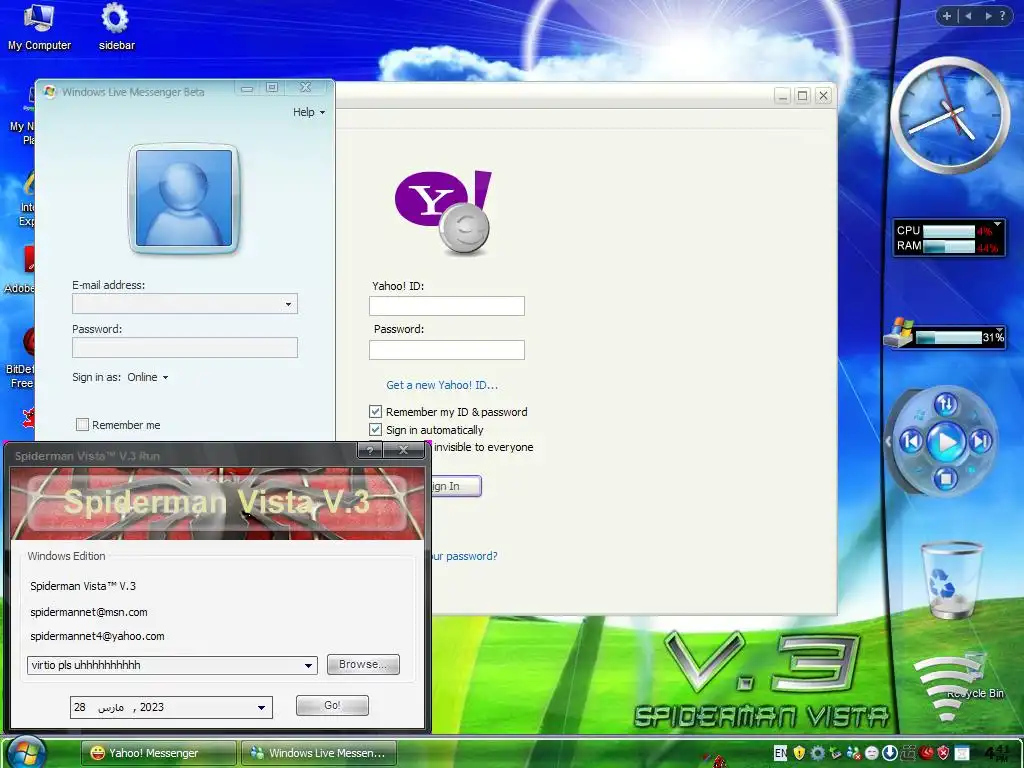Open sidebar help question mark
Viewport: 1024px width, 768px height.
pos(1003,16)
